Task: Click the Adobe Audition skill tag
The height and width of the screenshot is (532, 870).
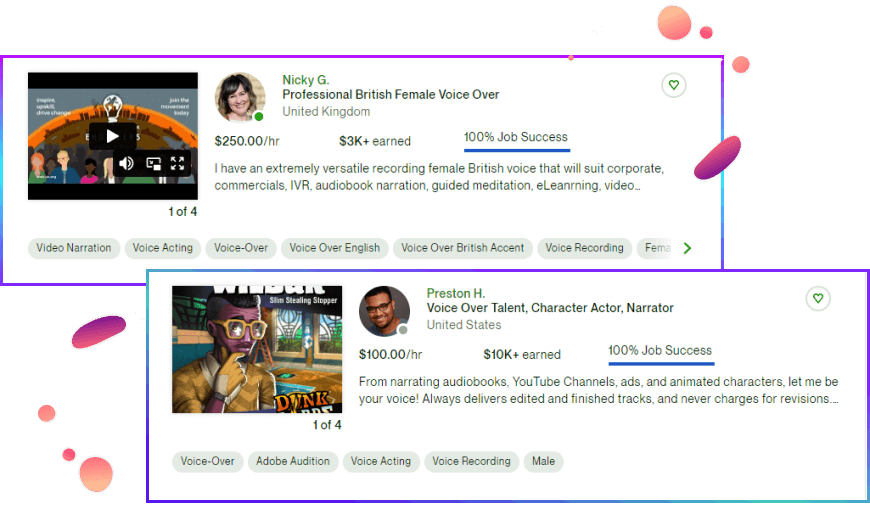Action: pos(292,461)
